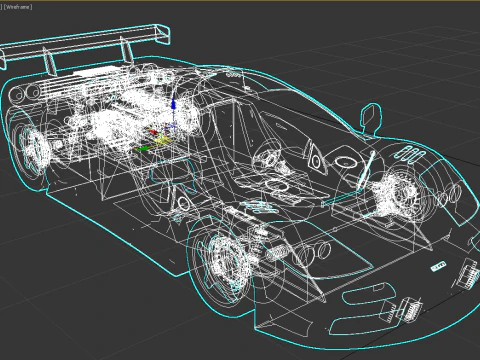Select the green Y-axis gizmo arrow
Image resolution: width=480 pixels, height=360 pixels.
click(143, 148)
